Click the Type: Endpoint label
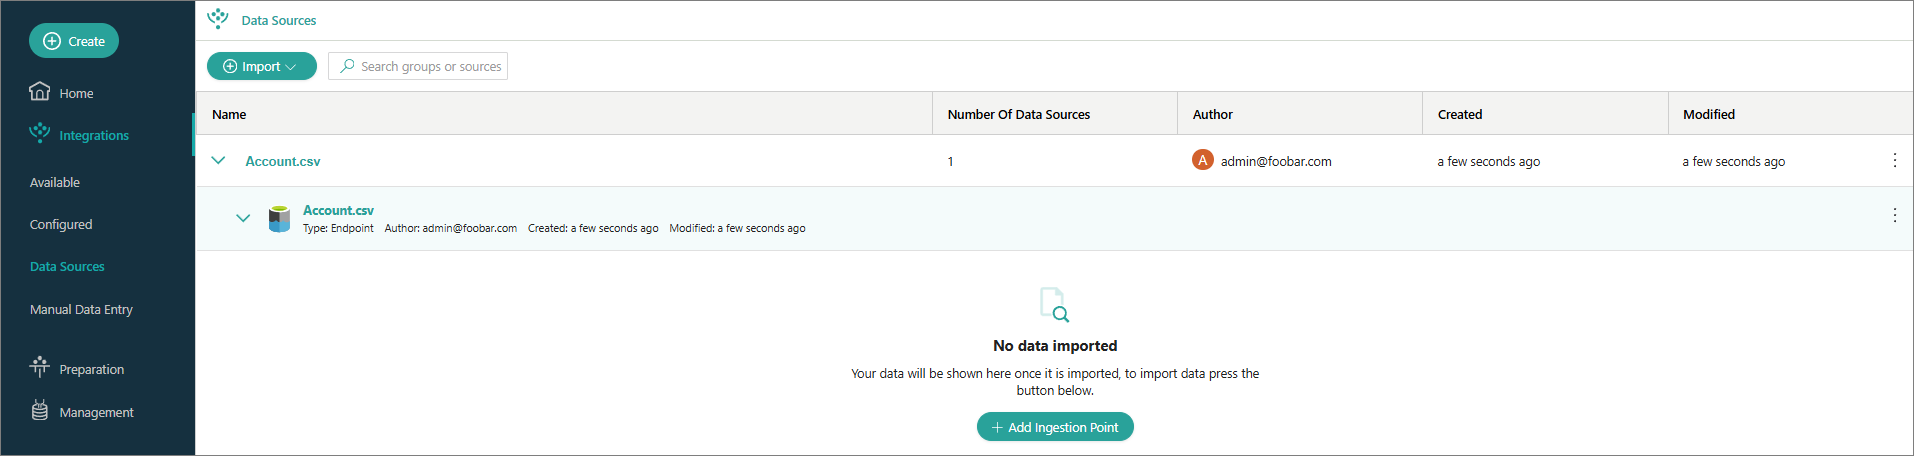Image resolution: width=1914 pixels, height=456 pixels. (x=338, y=228)
